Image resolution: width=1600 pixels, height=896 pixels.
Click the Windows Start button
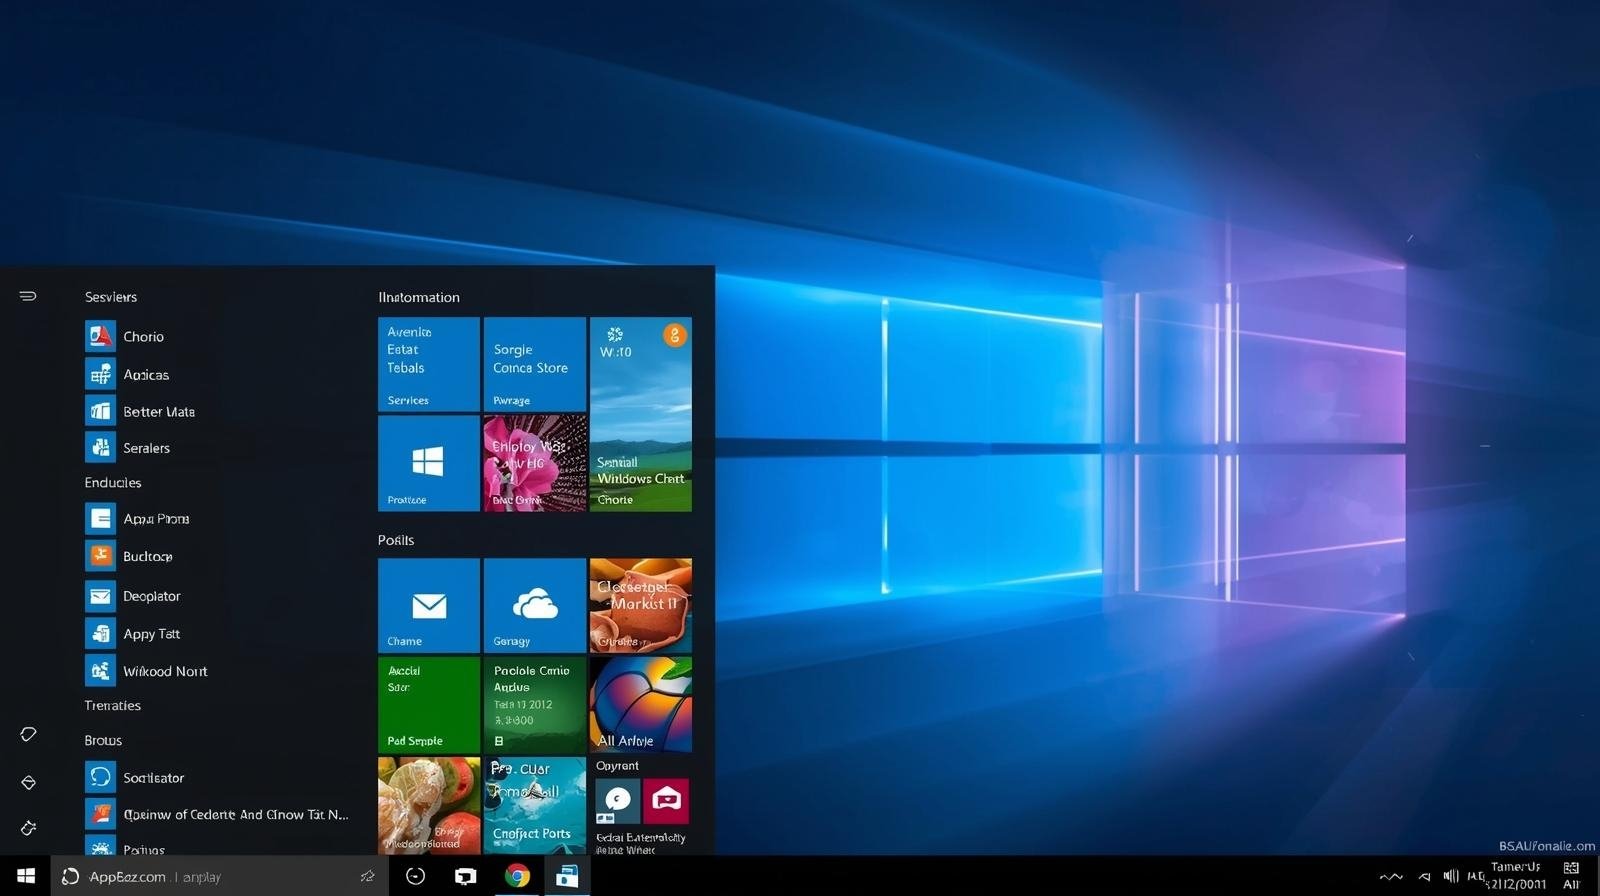point(26,876)
